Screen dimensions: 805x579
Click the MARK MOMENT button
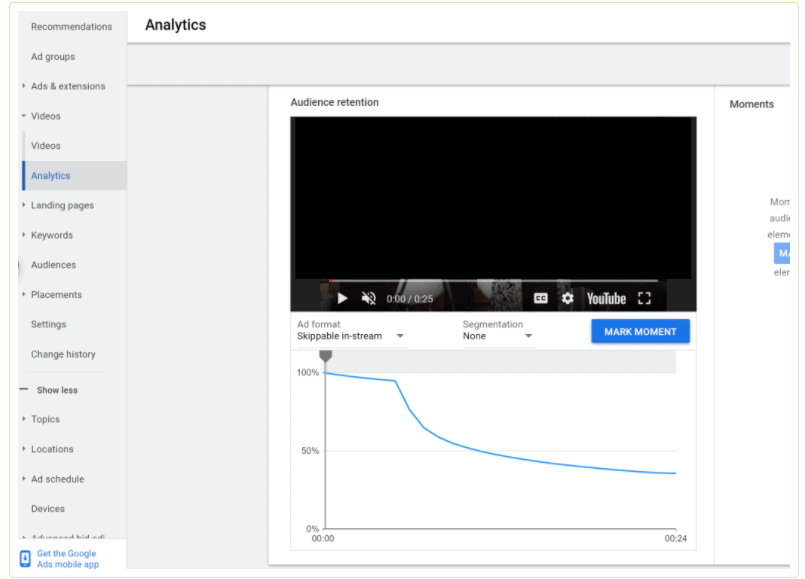pos(640,332)
